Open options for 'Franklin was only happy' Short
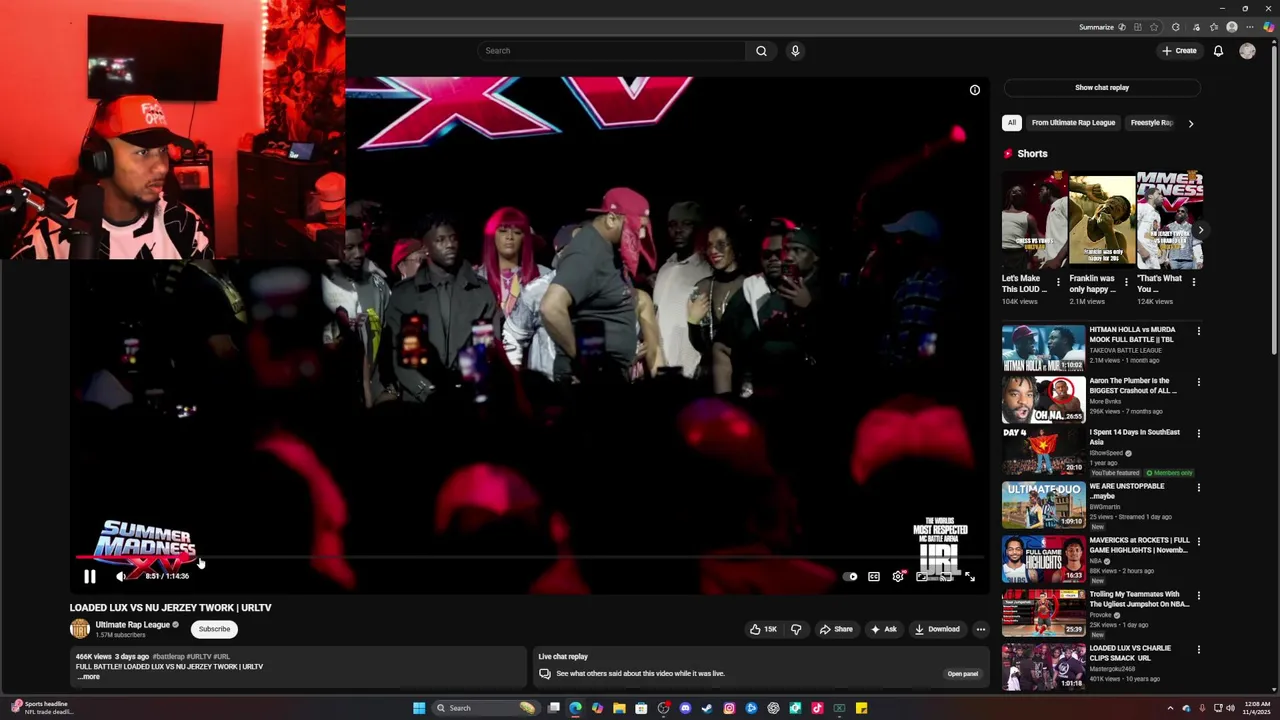 1126,283
